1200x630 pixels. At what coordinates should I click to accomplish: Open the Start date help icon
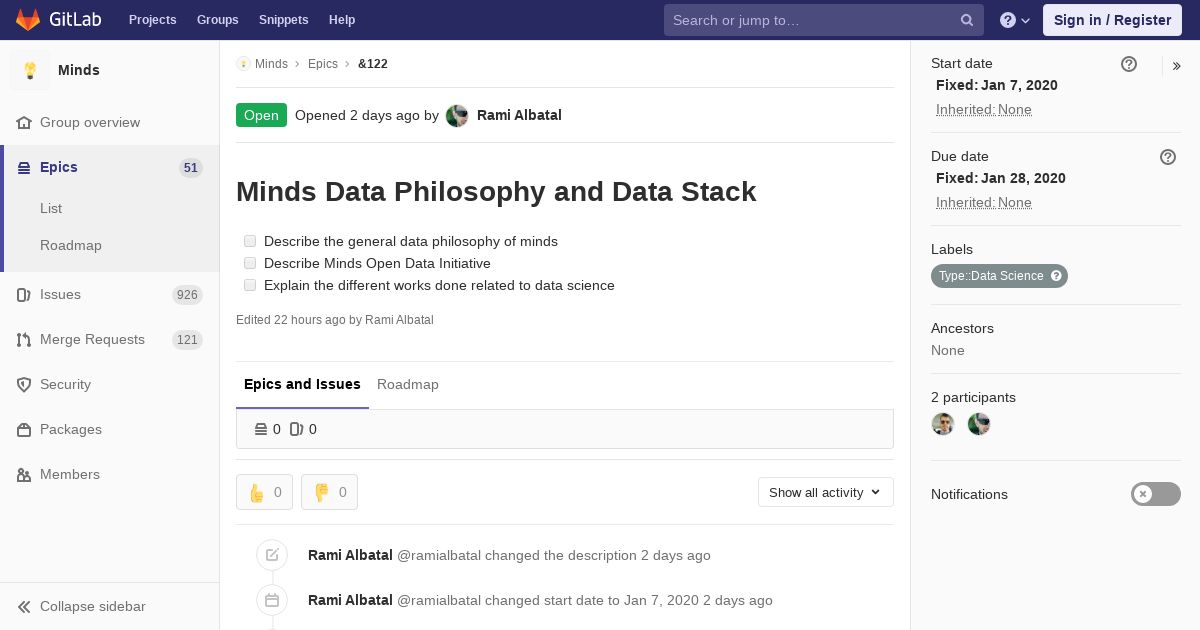click(x=1129, y=64)
